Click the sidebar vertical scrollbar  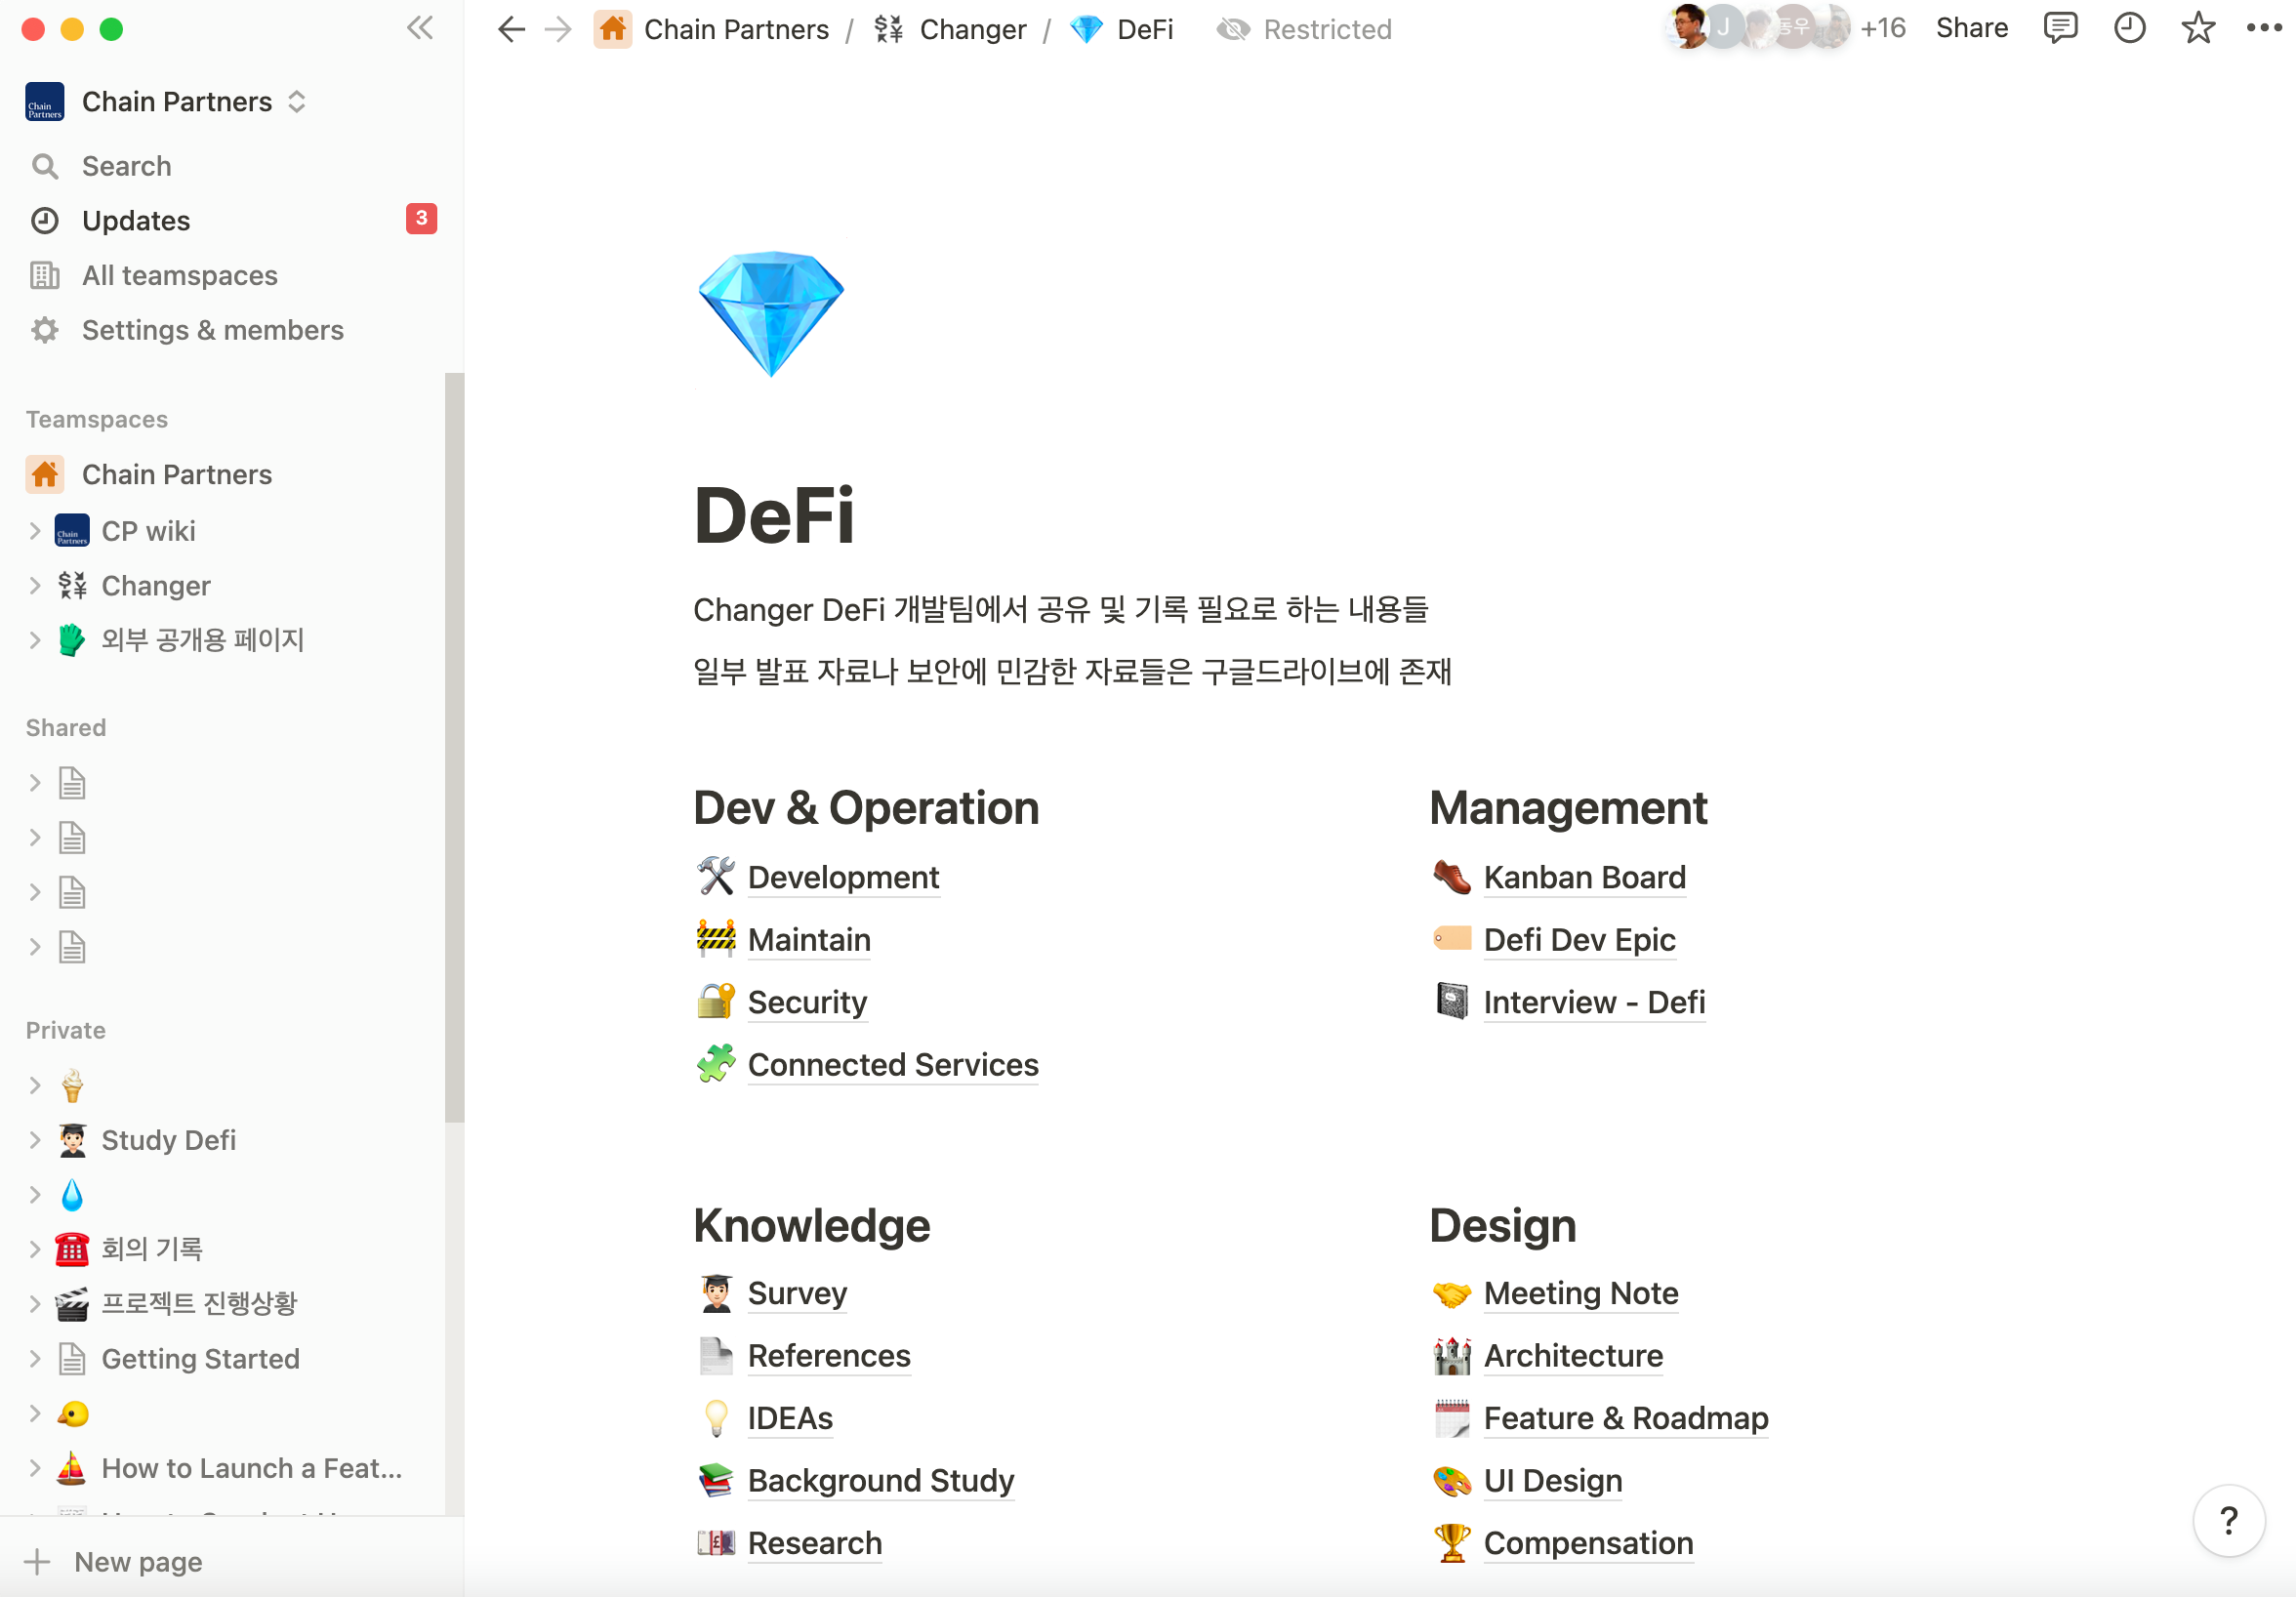pyautogui.click(x=454, y=746)
